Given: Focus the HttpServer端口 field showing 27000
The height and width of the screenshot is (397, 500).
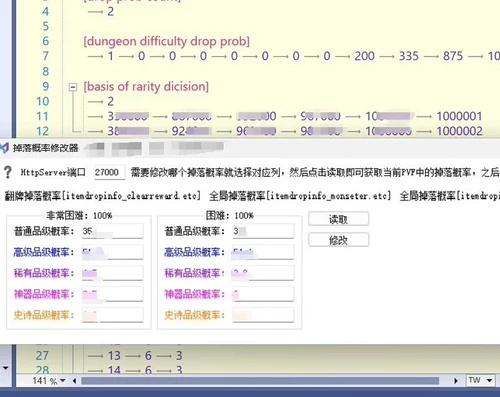Looking at the screenshot, I should [x=110, y=172].
